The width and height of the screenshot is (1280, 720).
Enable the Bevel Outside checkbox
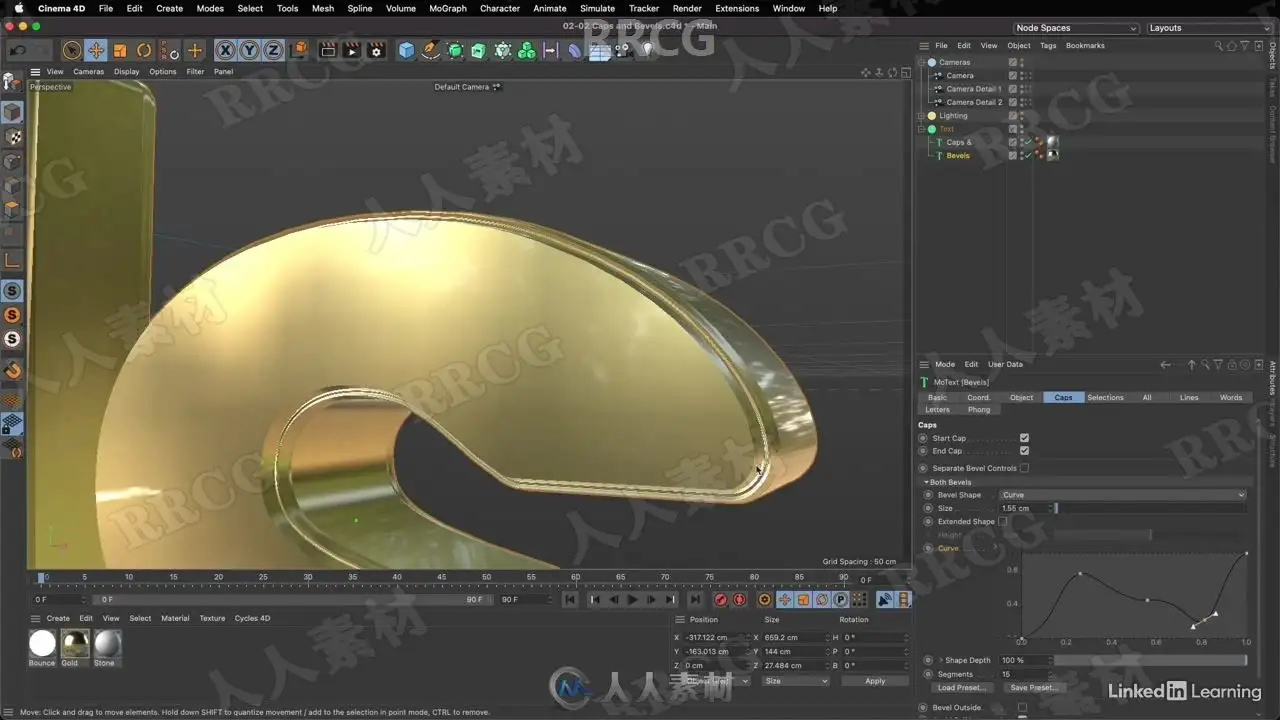tap(1022, 708)
